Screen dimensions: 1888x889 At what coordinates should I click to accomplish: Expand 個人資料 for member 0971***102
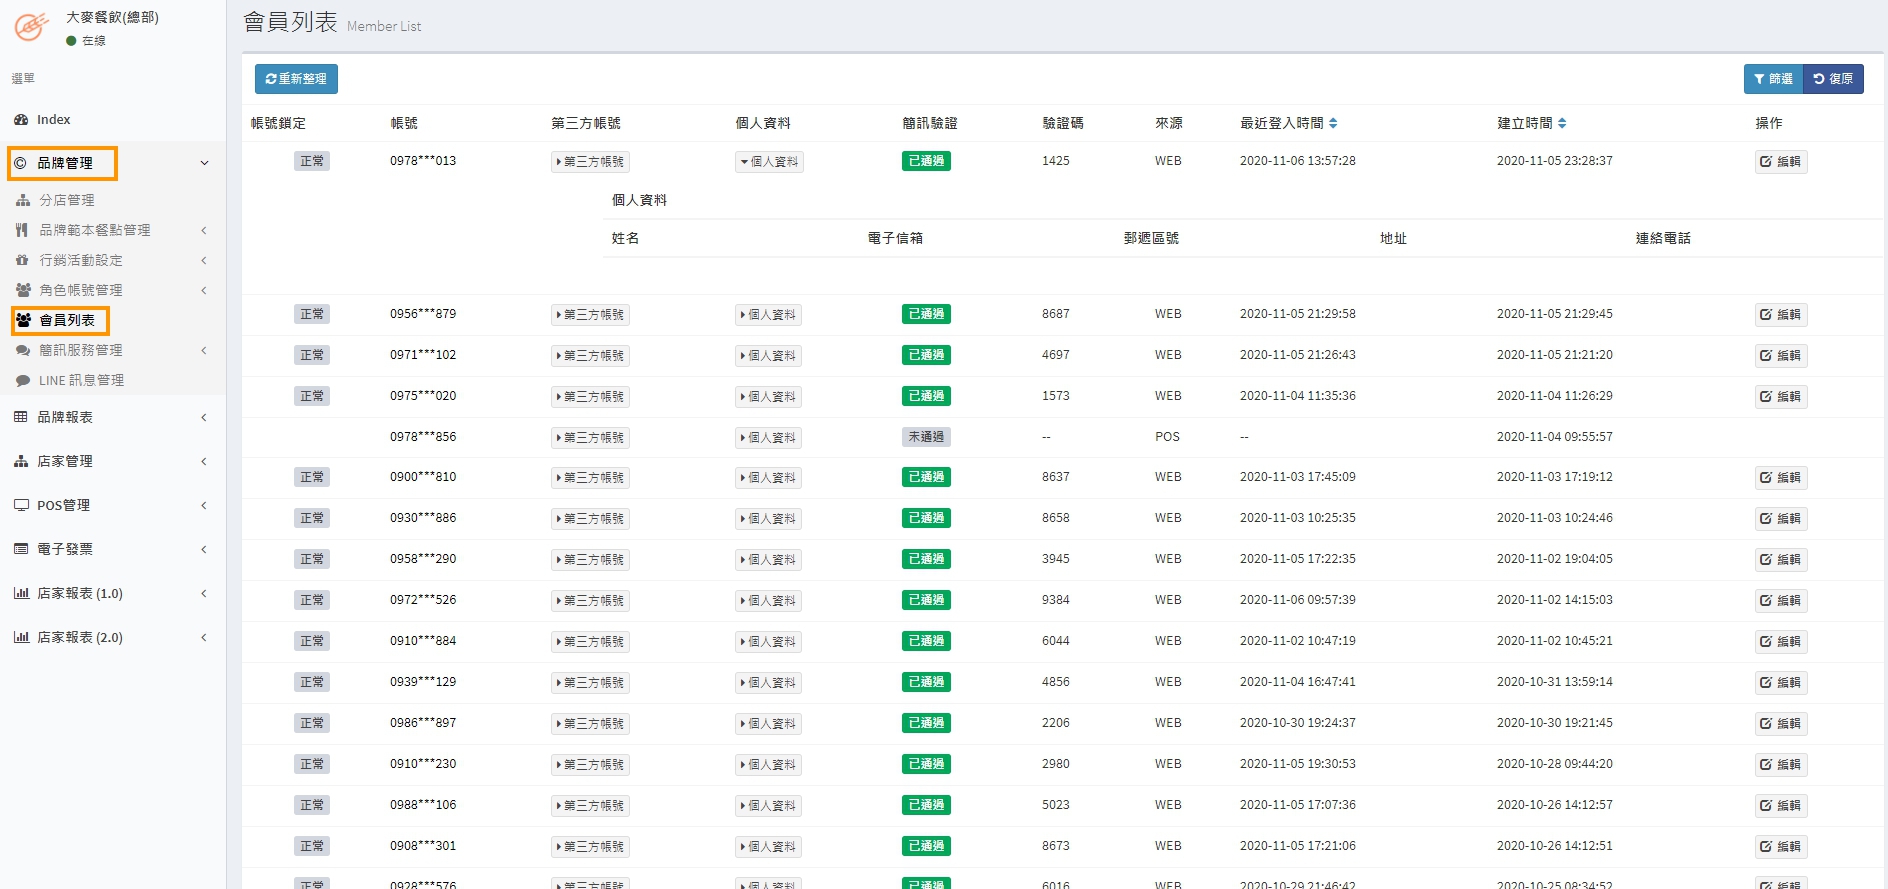tap(768, 356)
